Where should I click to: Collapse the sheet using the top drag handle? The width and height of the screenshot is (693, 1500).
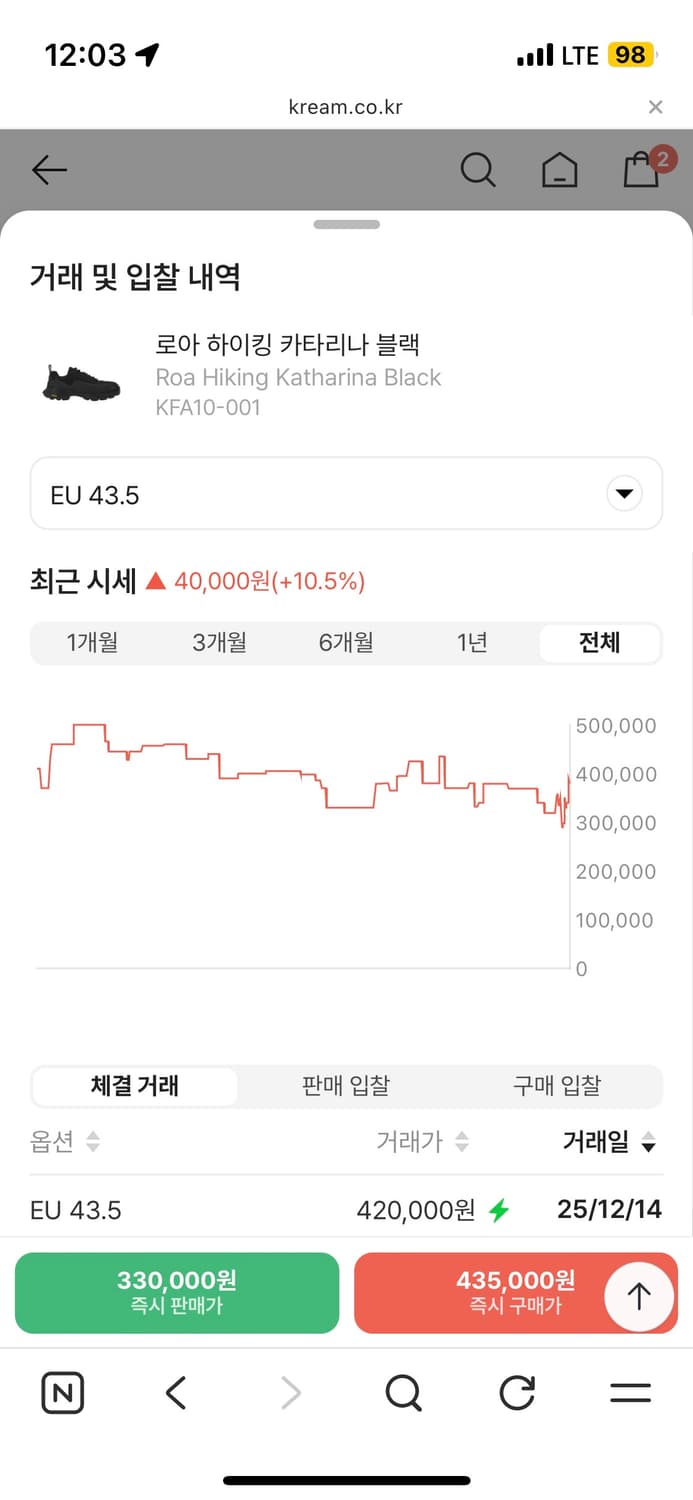pyautogui.click(x=346, y=224)
